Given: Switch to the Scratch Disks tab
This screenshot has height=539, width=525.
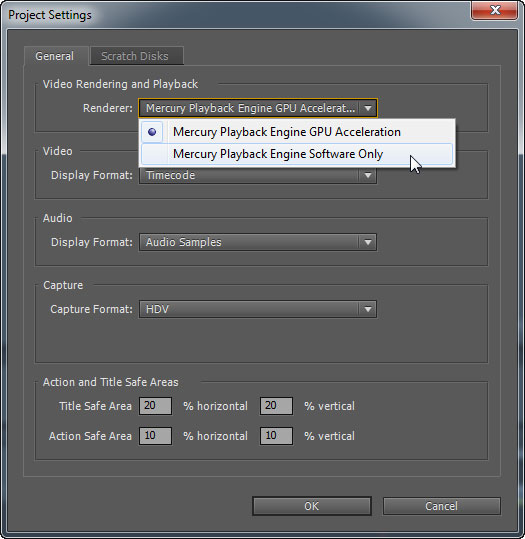Looking at the screenshot, I should pos(136,56).
